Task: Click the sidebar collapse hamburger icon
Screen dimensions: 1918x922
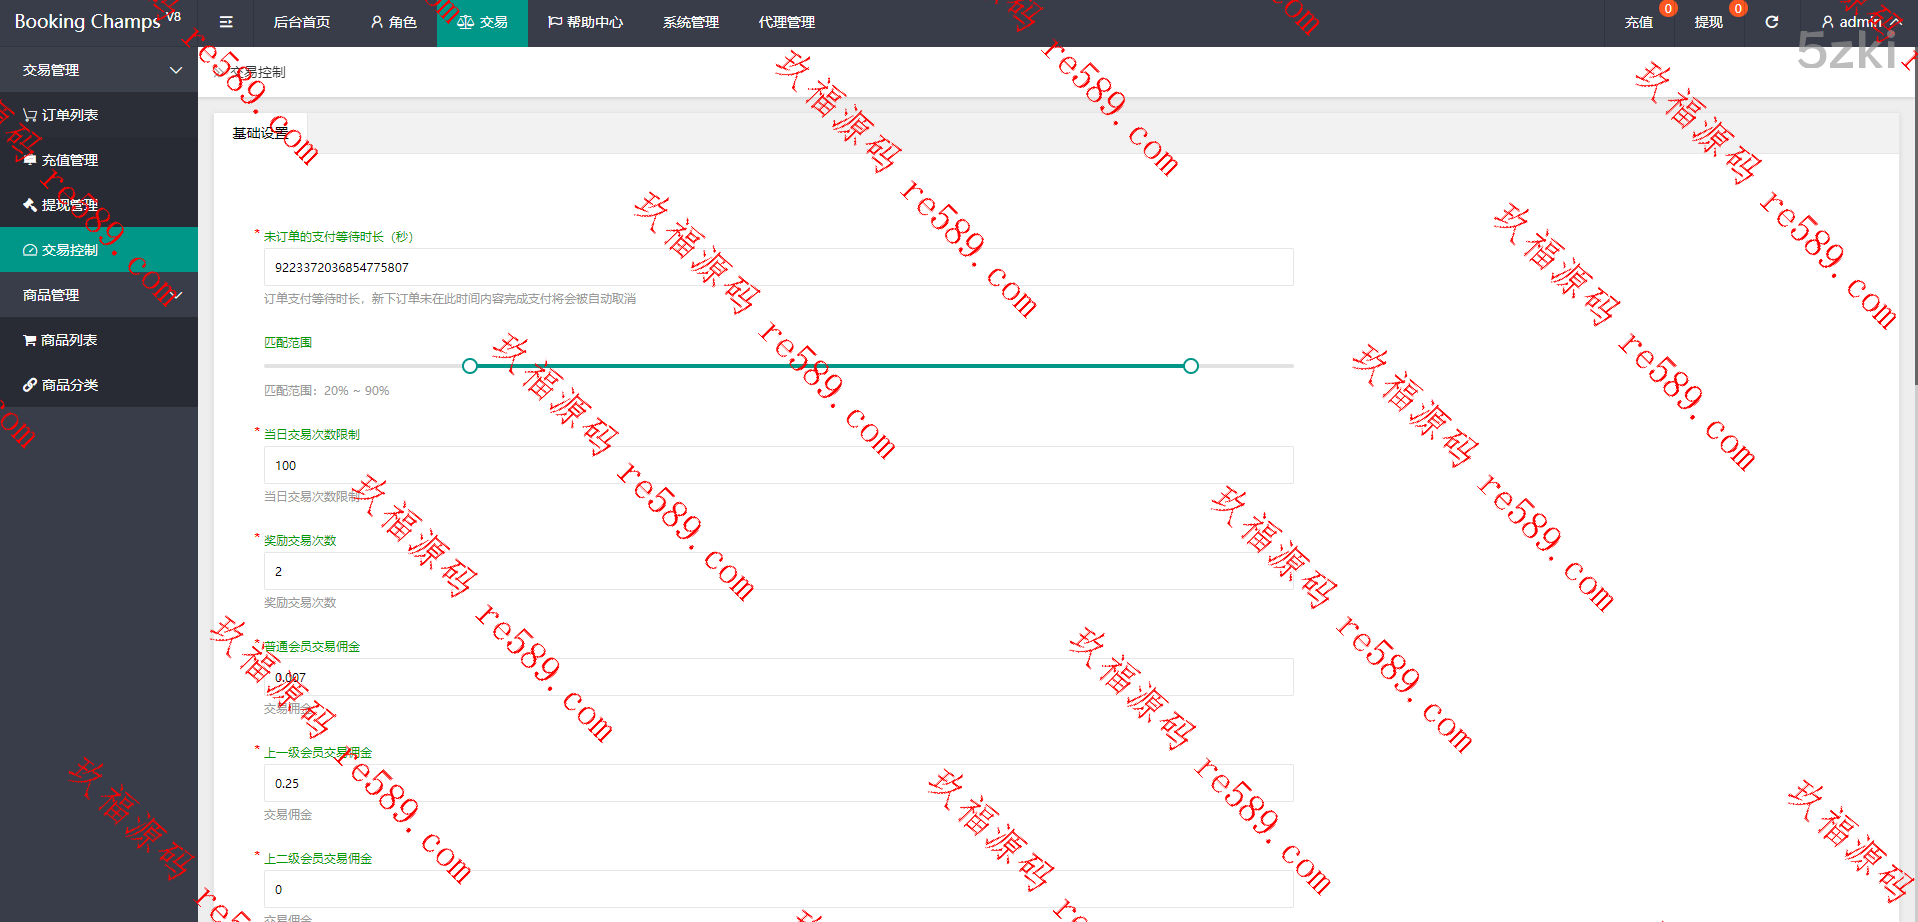Action: 226,22
